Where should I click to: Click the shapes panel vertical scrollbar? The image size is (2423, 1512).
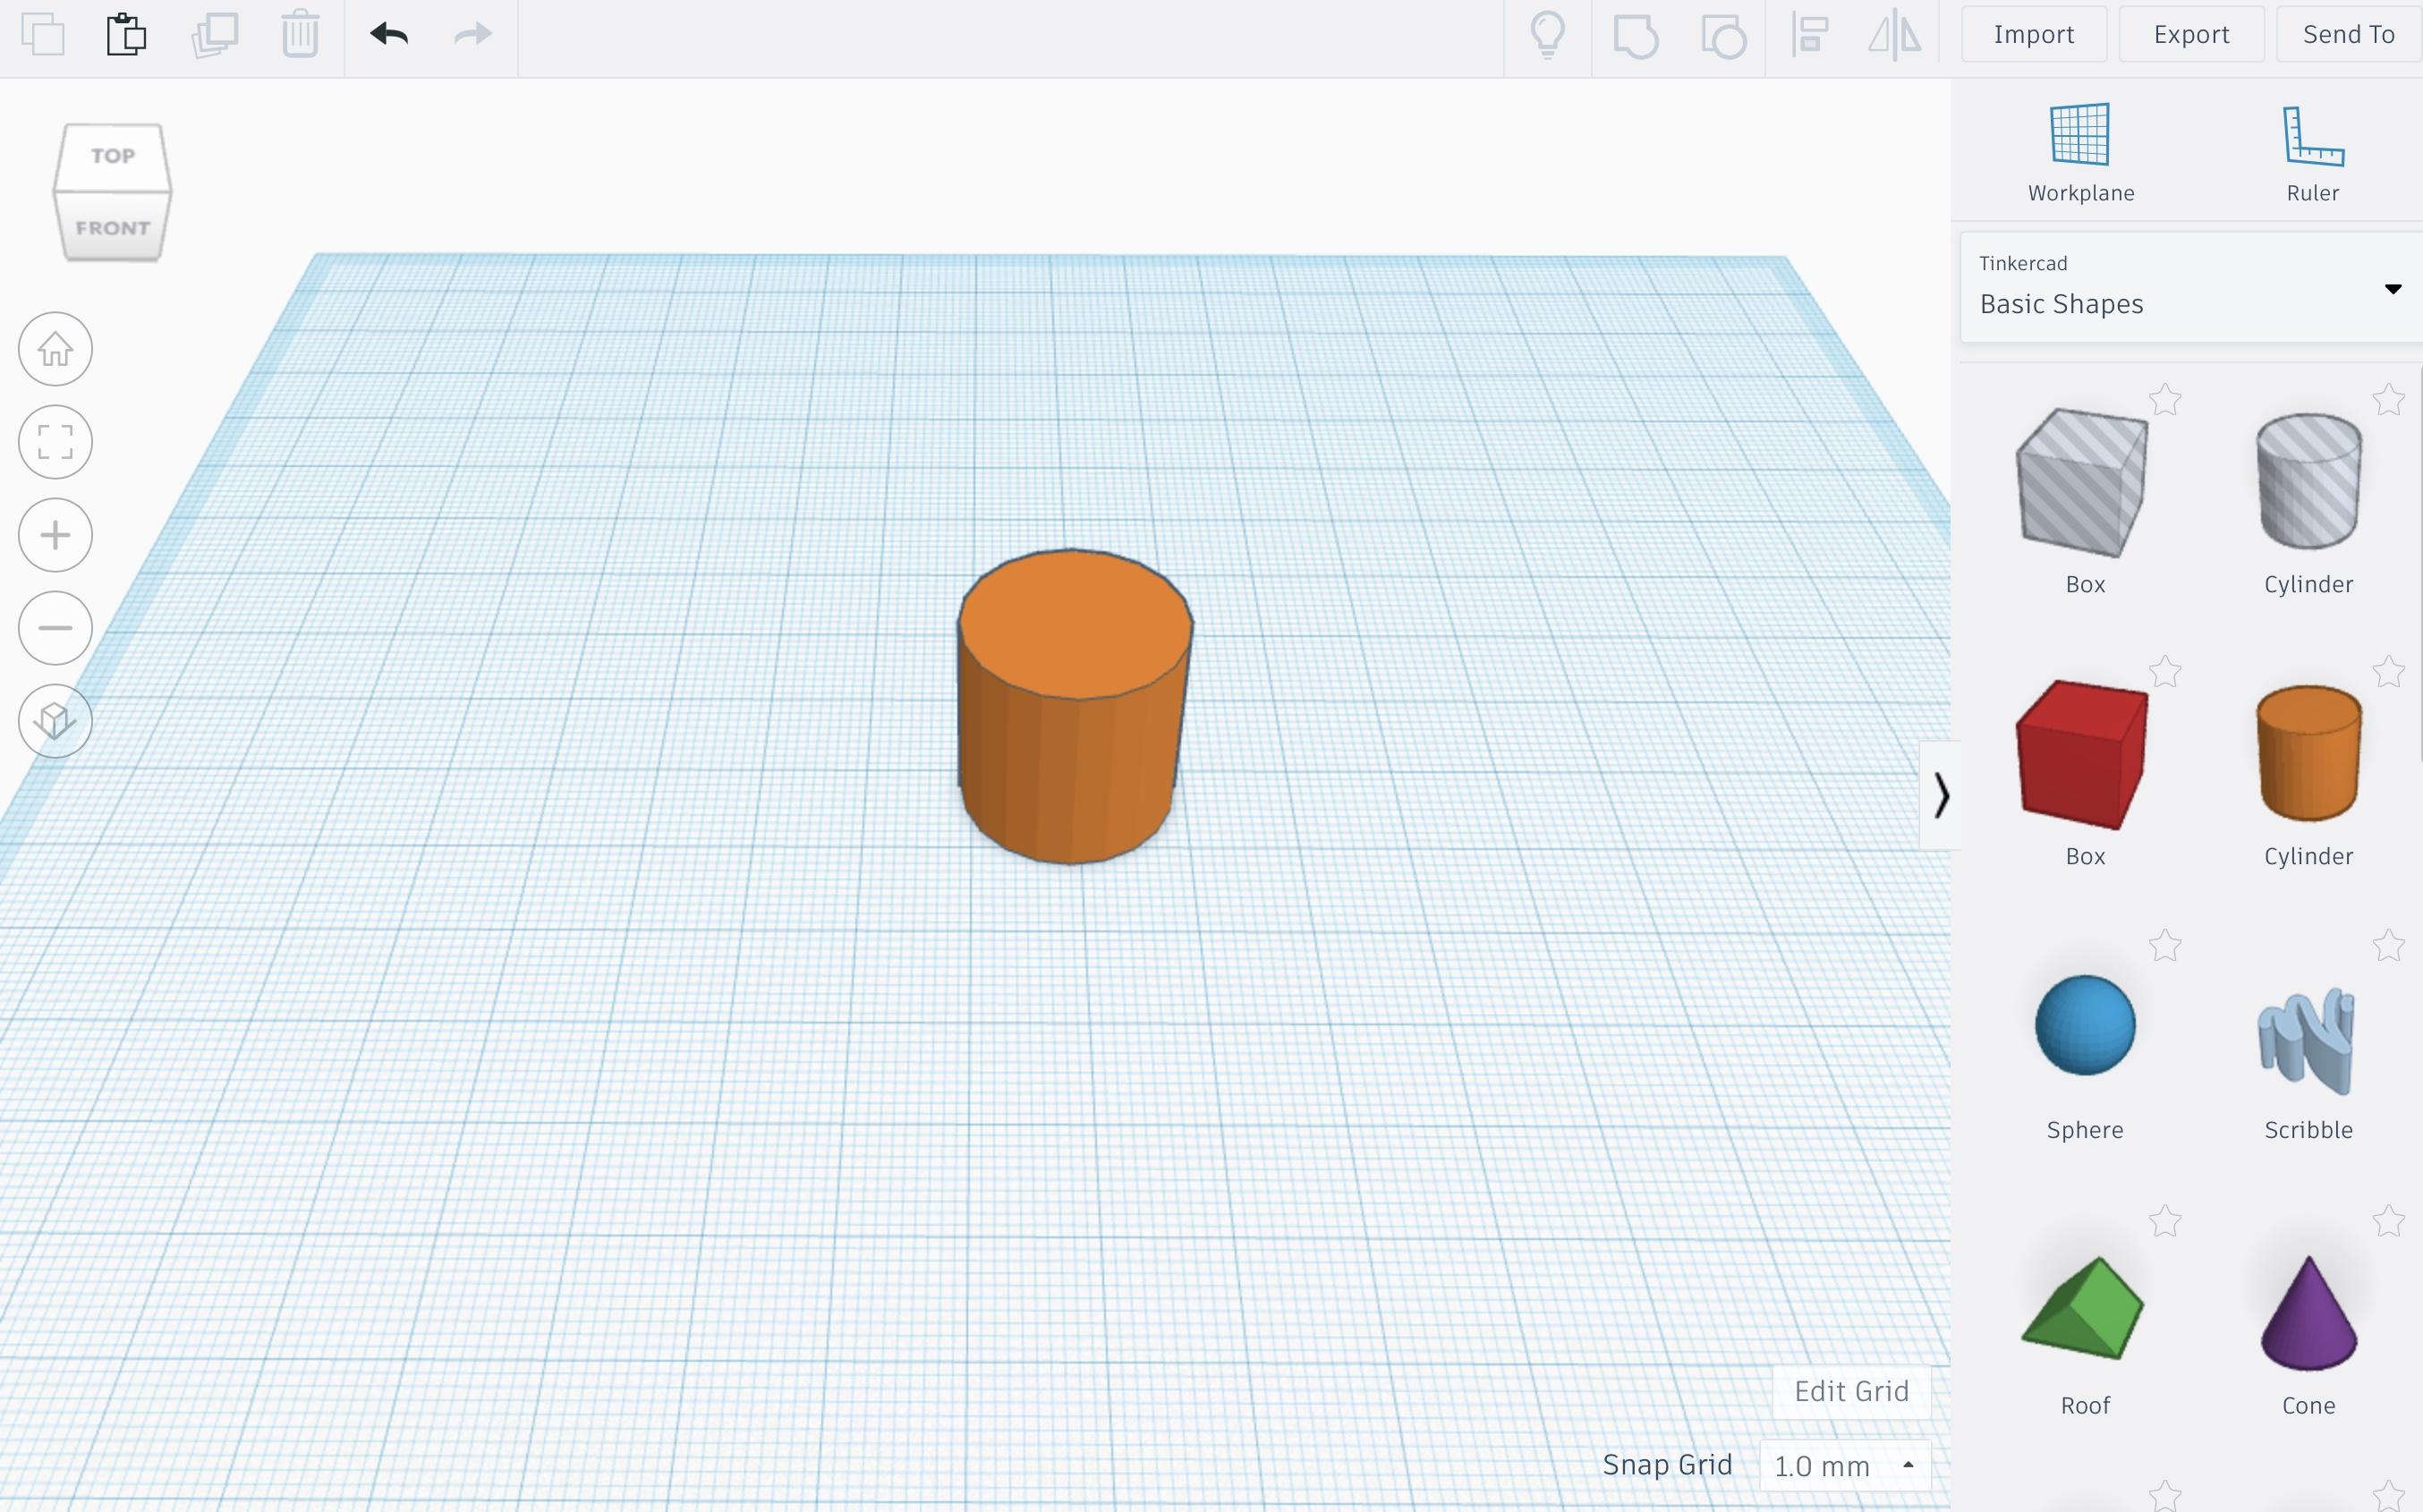(x=2420, y=565)
